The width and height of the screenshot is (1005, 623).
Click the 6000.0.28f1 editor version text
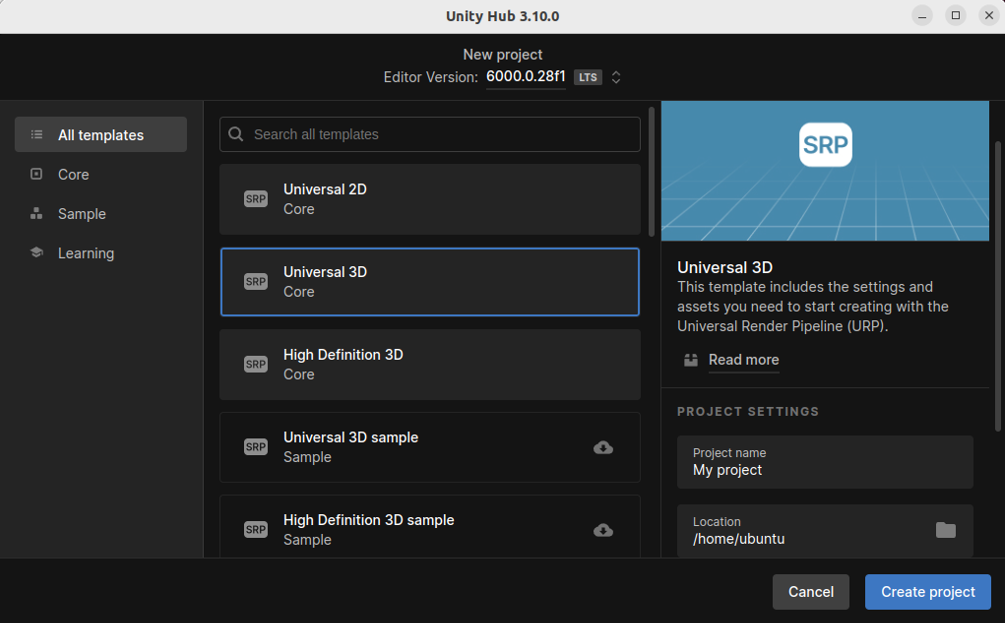click(x=526, y=77)
